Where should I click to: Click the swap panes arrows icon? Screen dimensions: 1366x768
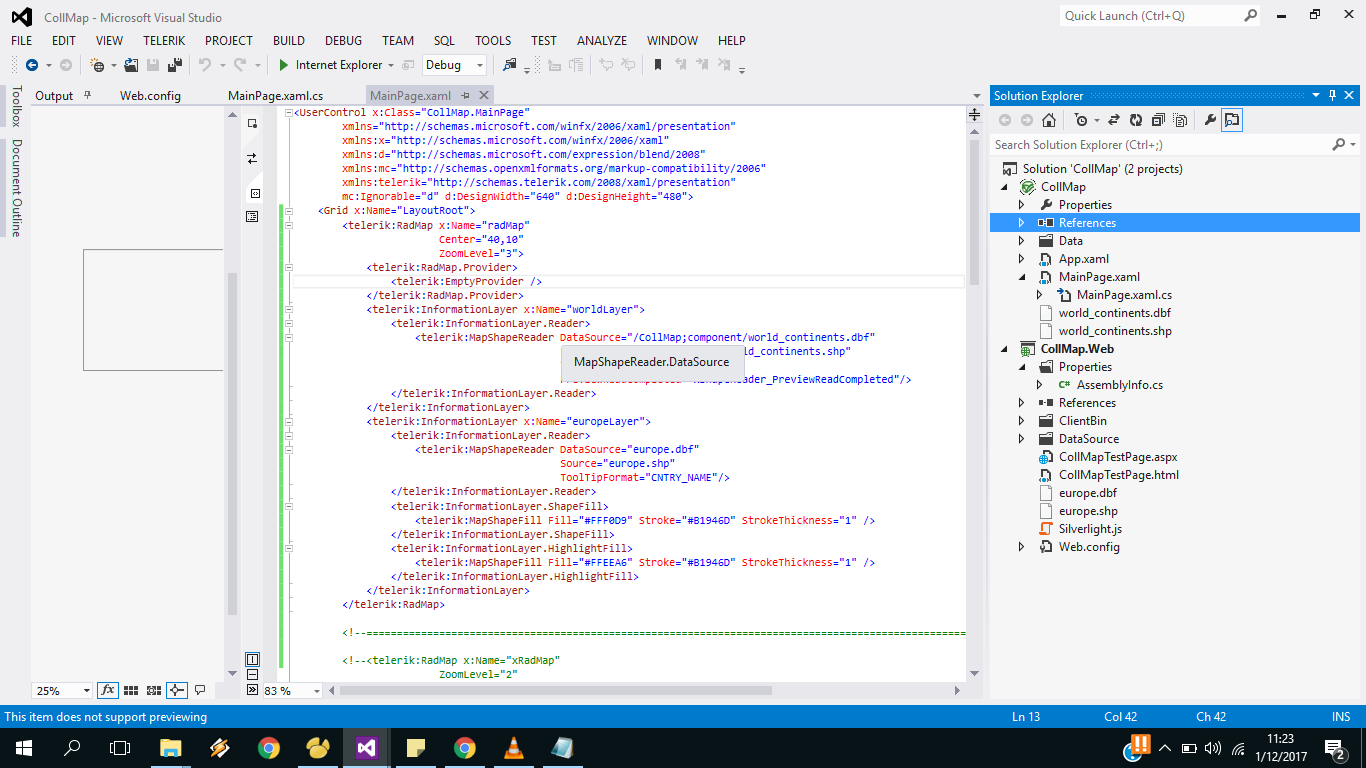[252, 158]
